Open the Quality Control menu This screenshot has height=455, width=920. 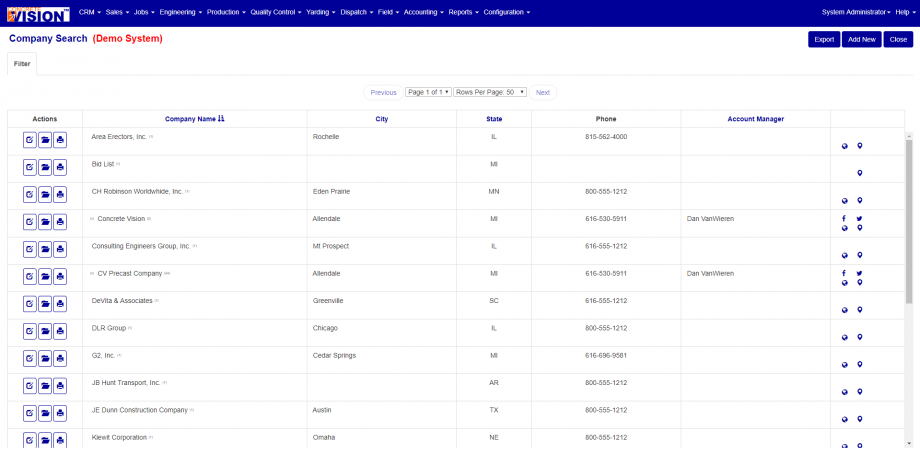pos(276,12)
